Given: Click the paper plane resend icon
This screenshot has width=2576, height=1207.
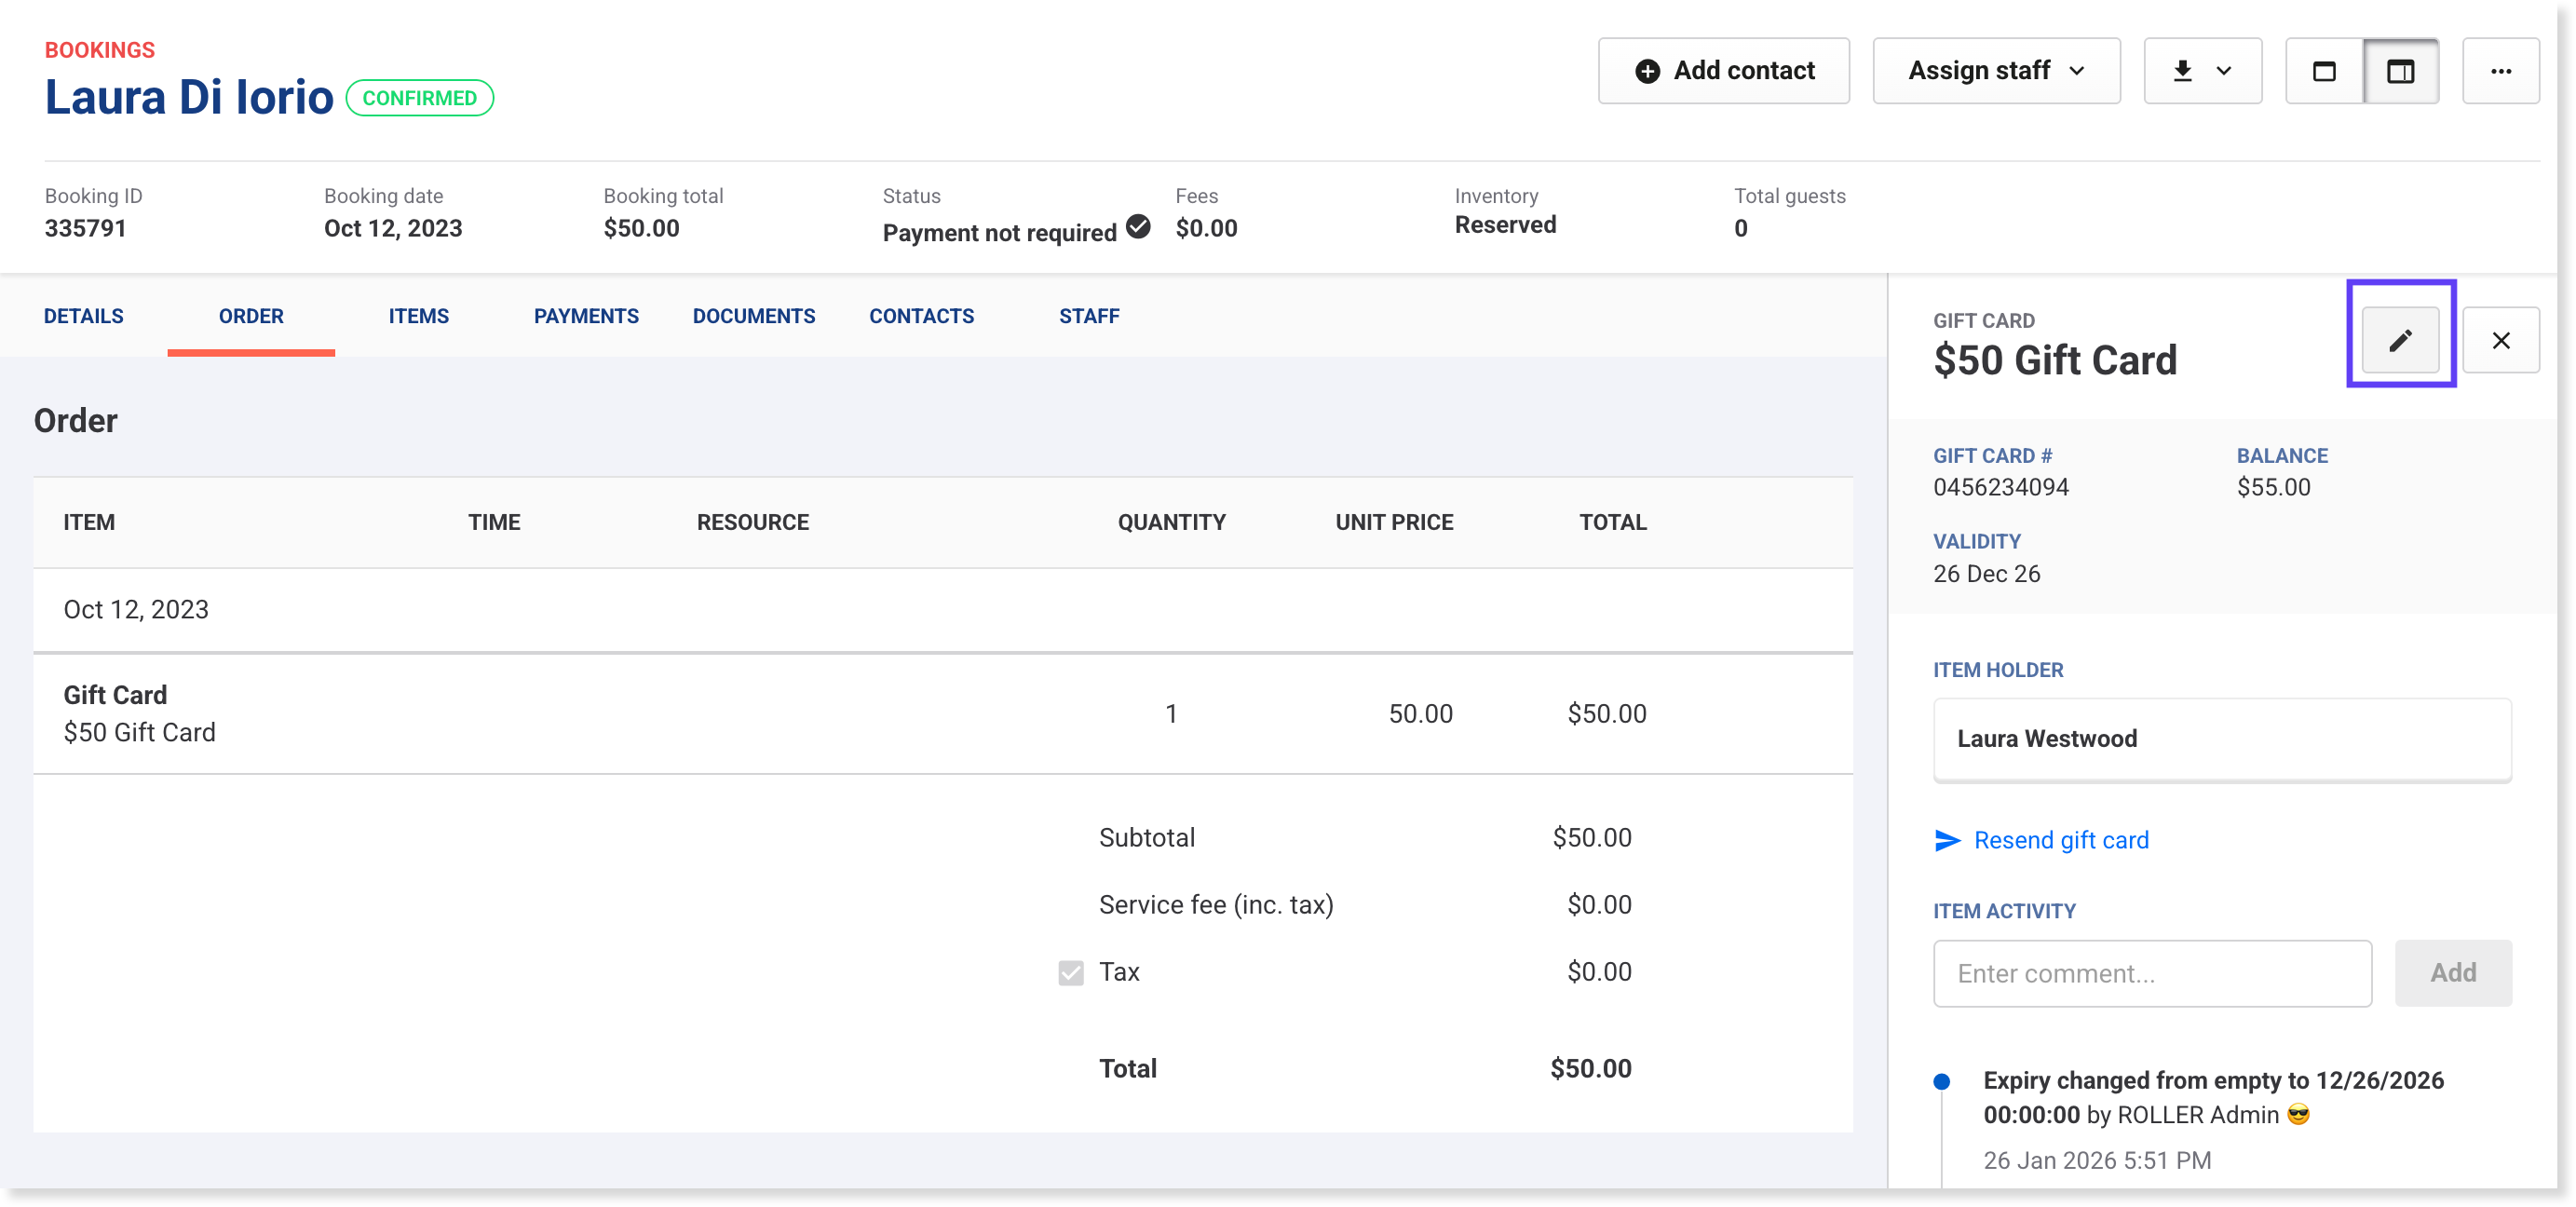Looking at the screenshot, I should pyautogui.click(x=1947, y=840).
